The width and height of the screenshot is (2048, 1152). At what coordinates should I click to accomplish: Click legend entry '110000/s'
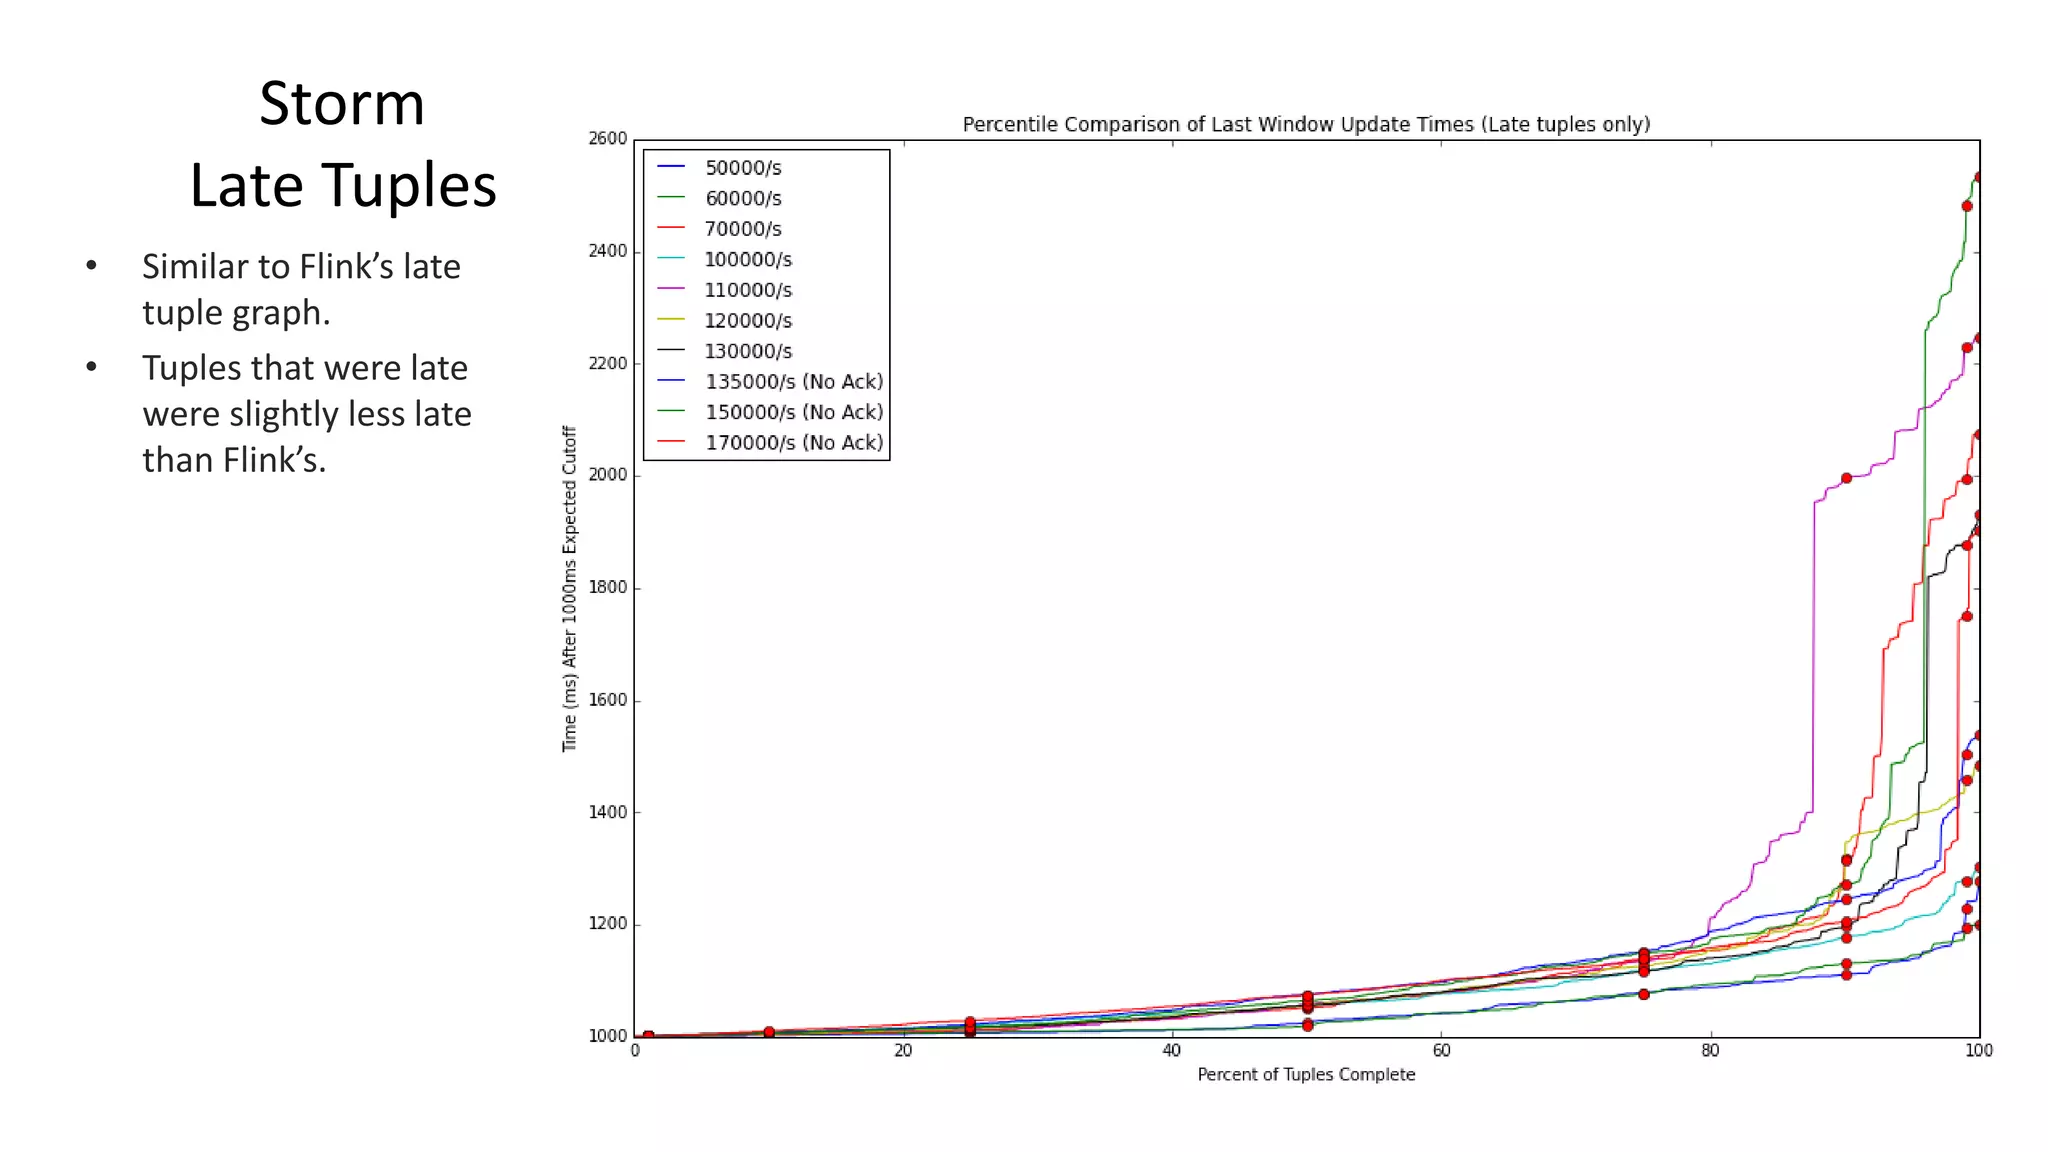pyautogui.click(x=748, y=290)
